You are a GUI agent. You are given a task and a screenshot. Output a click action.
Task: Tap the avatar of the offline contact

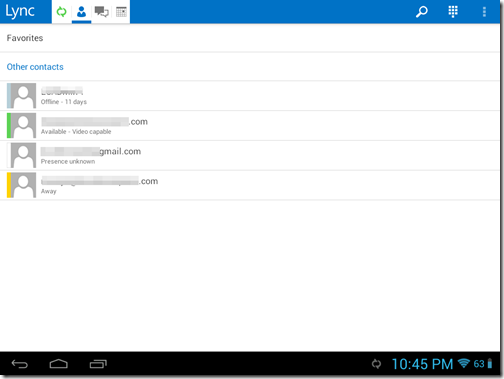22,96
